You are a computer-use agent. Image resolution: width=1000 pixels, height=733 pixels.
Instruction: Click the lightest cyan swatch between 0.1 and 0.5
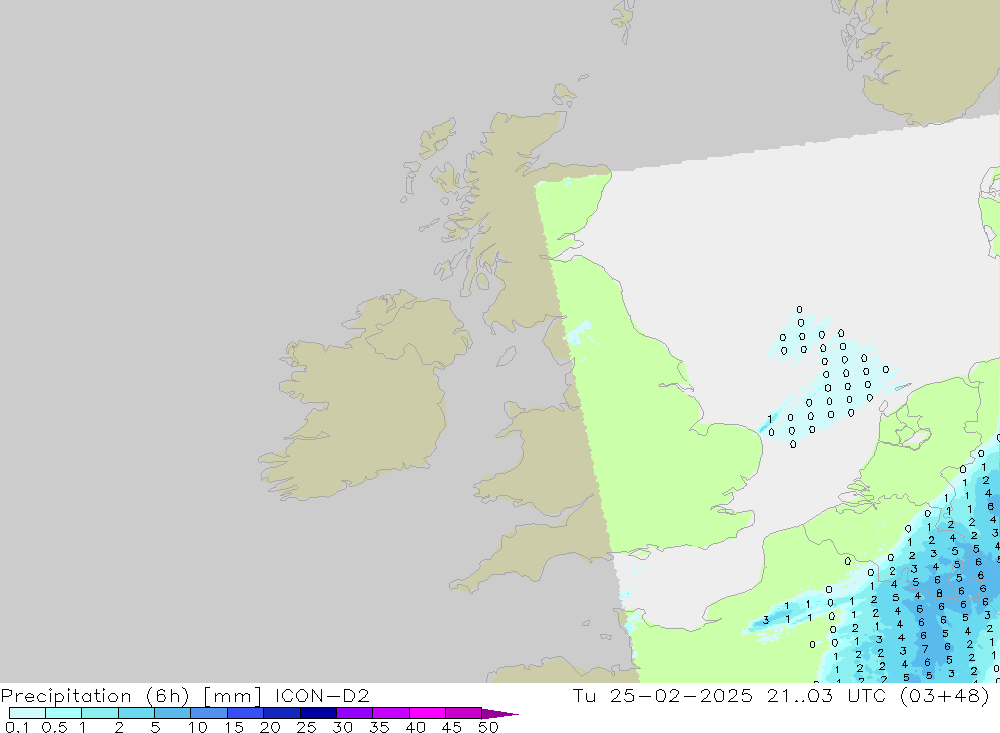27,713
